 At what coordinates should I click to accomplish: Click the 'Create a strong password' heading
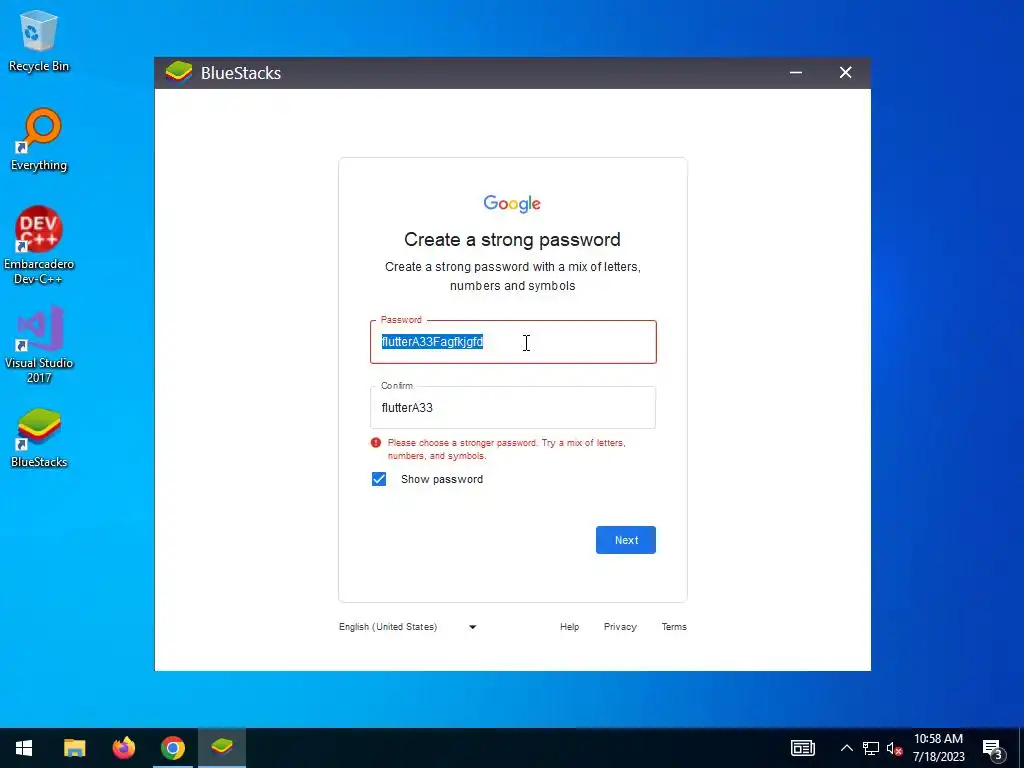[513, 240]
